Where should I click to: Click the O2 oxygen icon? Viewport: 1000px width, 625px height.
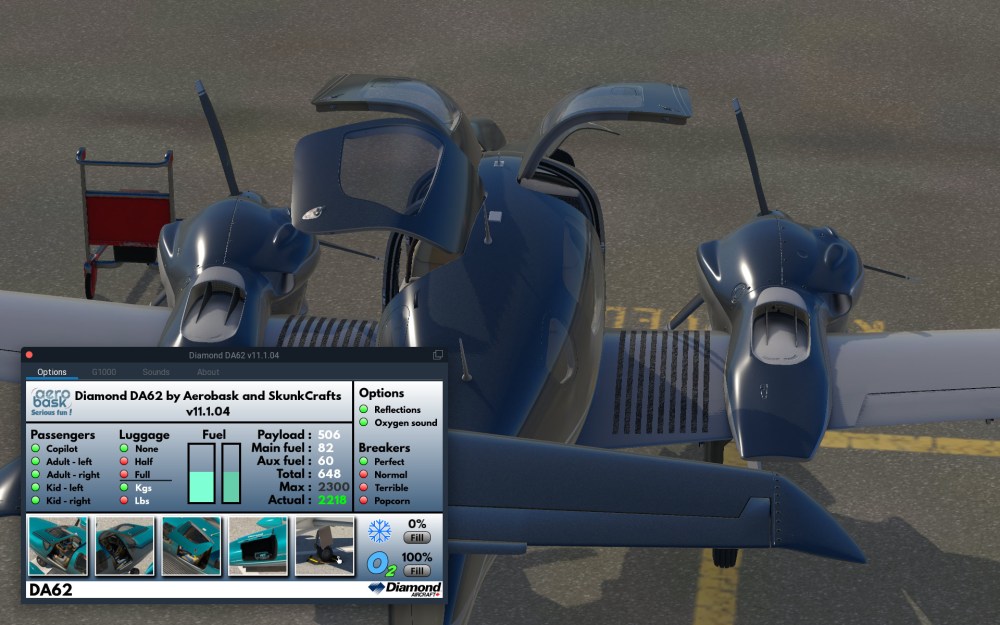point(379,563)
